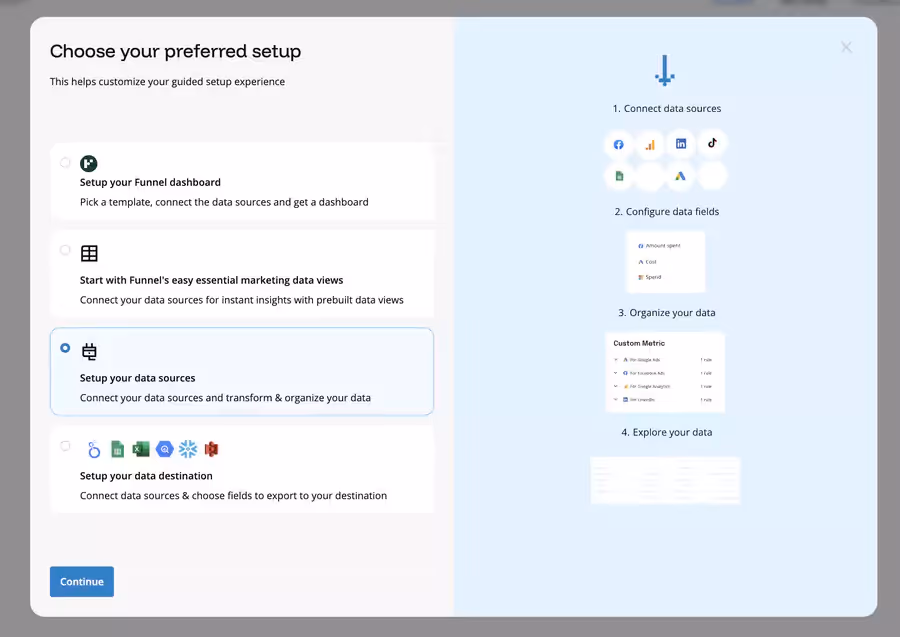Click the LinkedIn icon under Connect data sources
Screen dimensions: 900x637
681,143
